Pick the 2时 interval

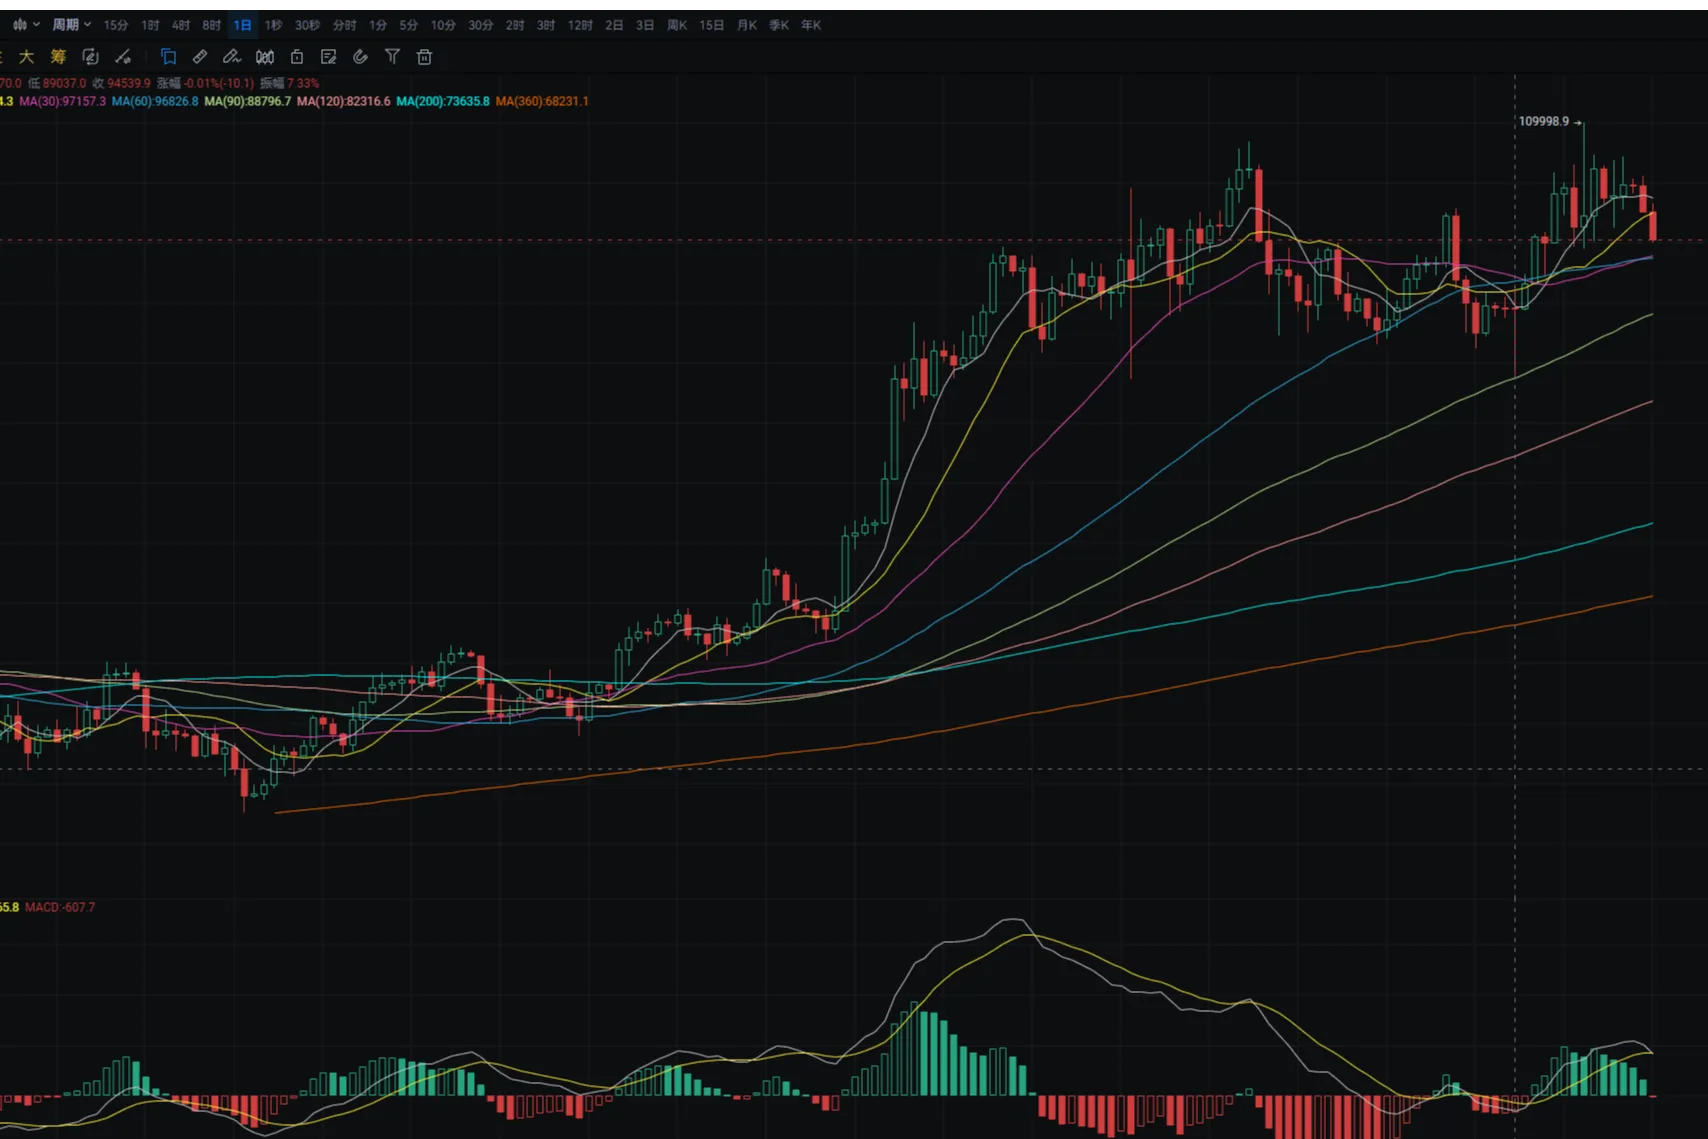tap(515, 25)
